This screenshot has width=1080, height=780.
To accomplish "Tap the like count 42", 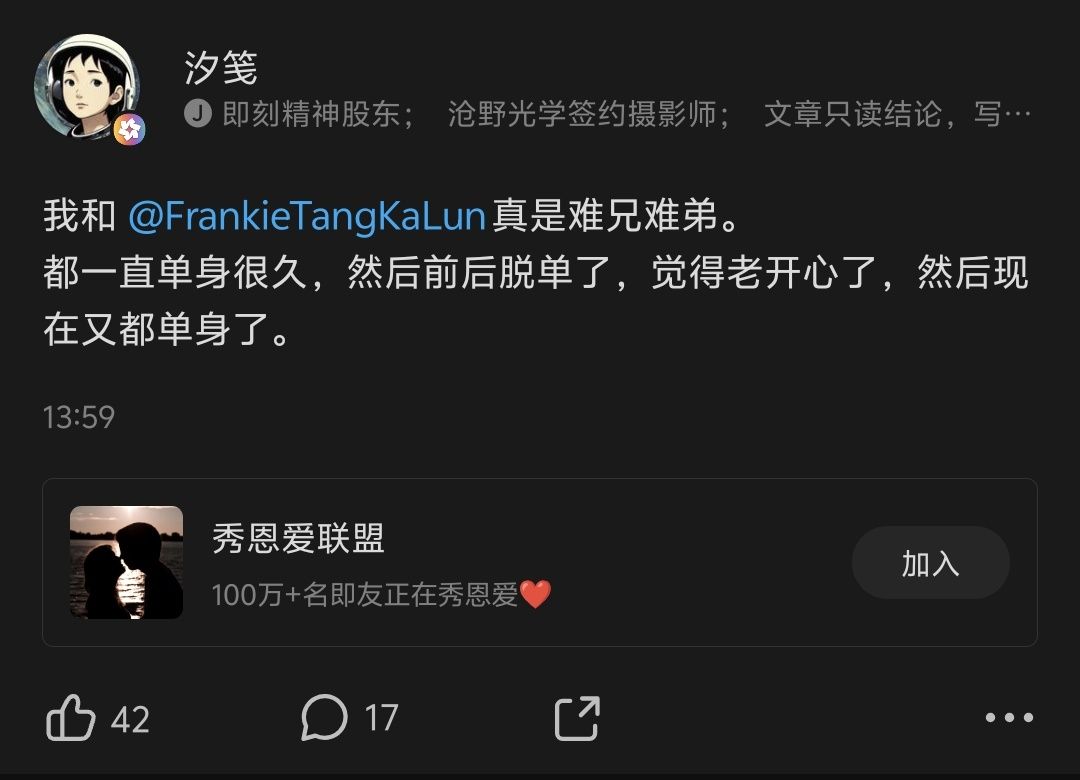I will point(130,719).
